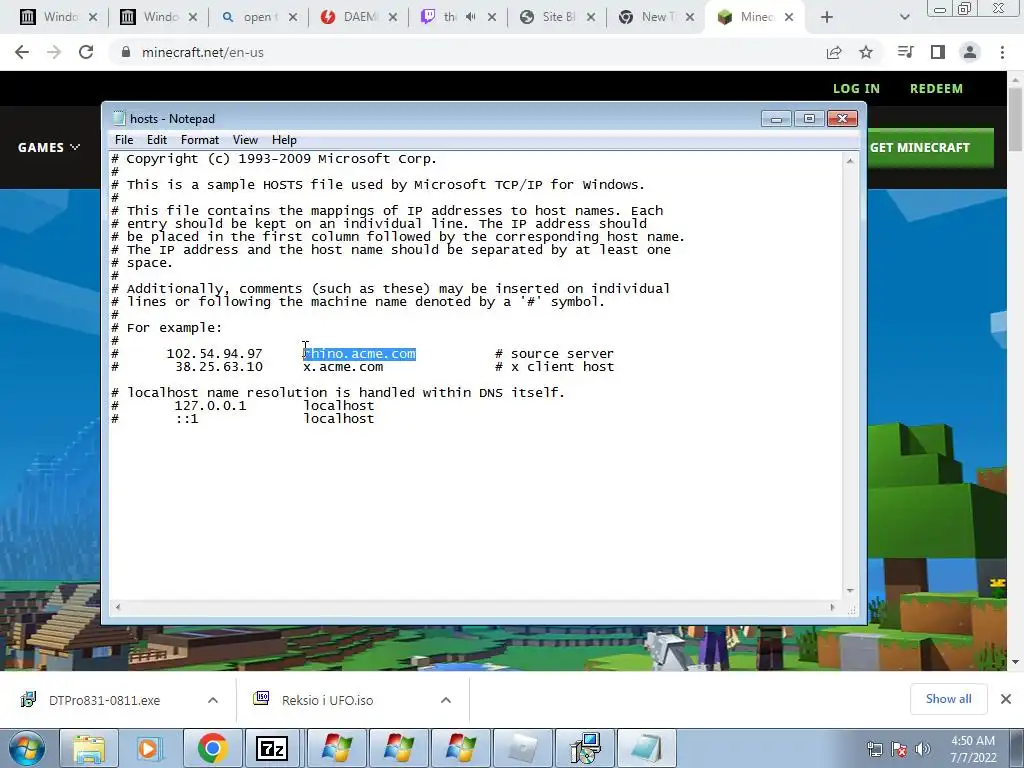Image resolution: width=1024 pixels, height=768 pixels.
Task: Open the media controls icon in Chrome
Action: pyautogui.click(x=905, y=52)
